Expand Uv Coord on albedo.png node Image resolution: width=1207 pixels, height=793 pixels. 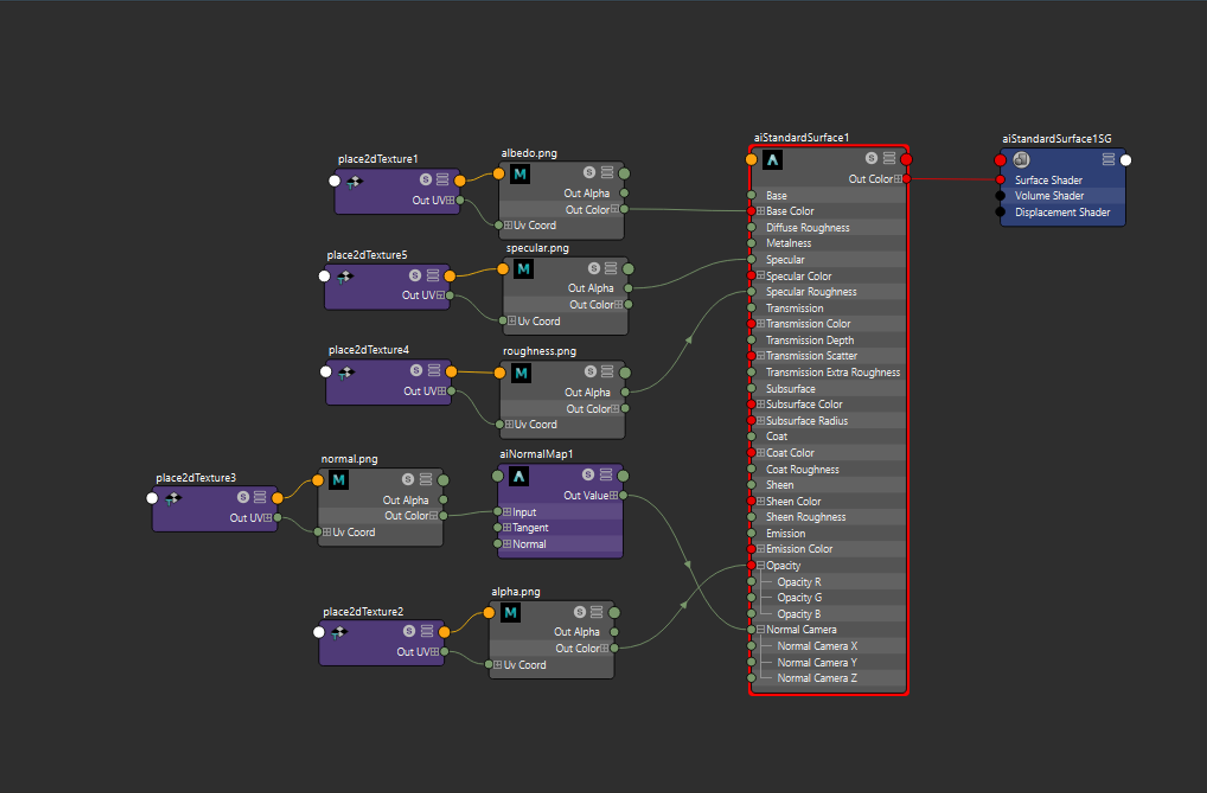click(509, 225)
